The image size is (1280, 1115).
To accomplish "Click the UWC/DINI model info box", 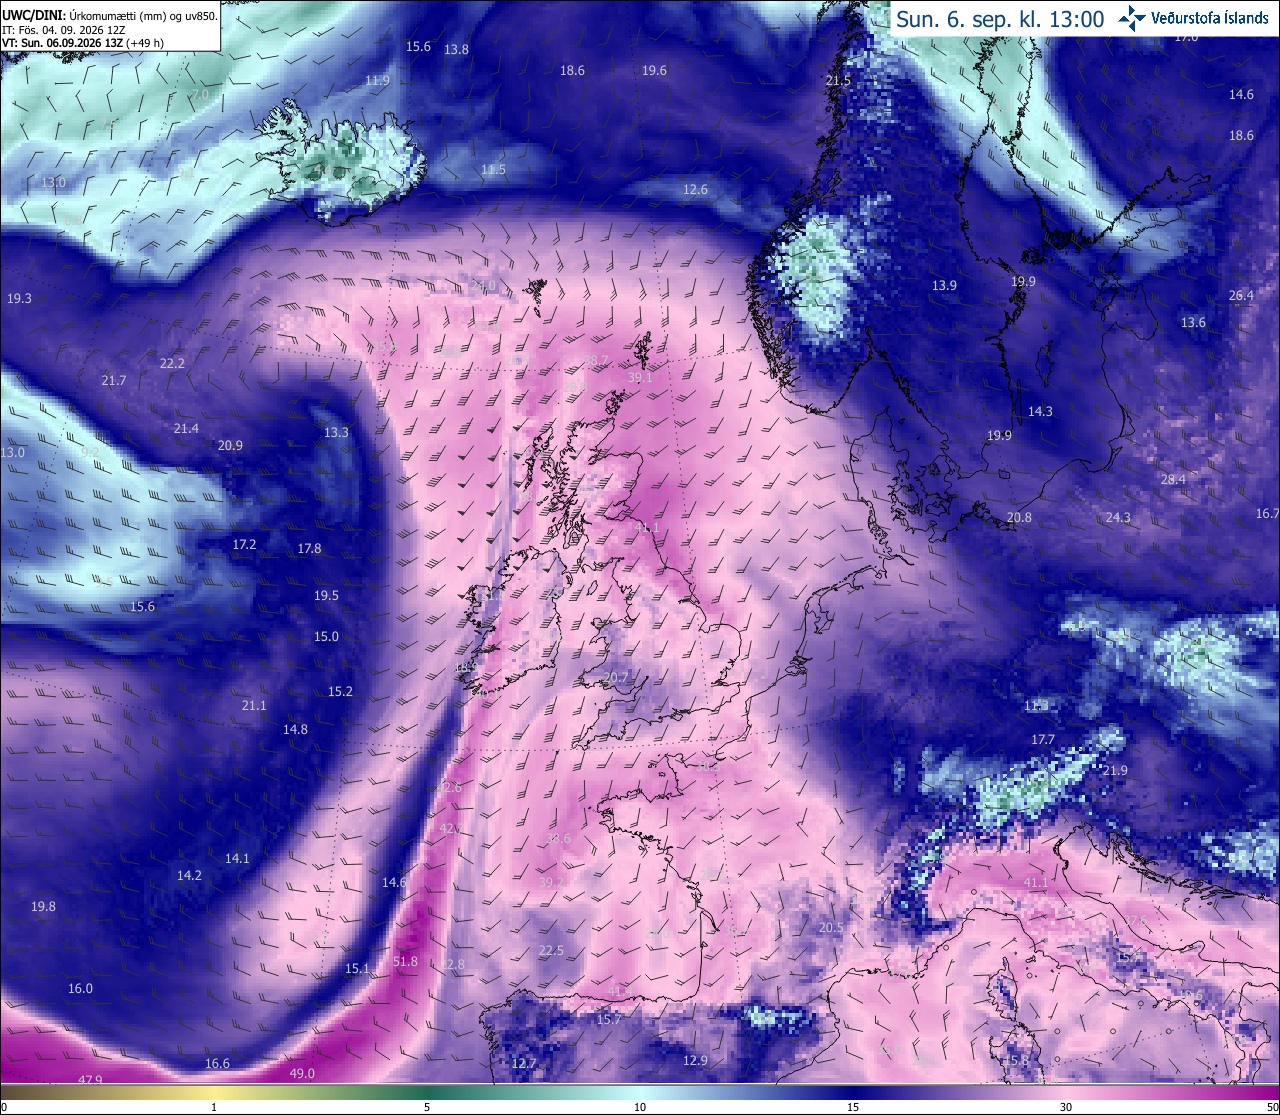I will [110, 25].
